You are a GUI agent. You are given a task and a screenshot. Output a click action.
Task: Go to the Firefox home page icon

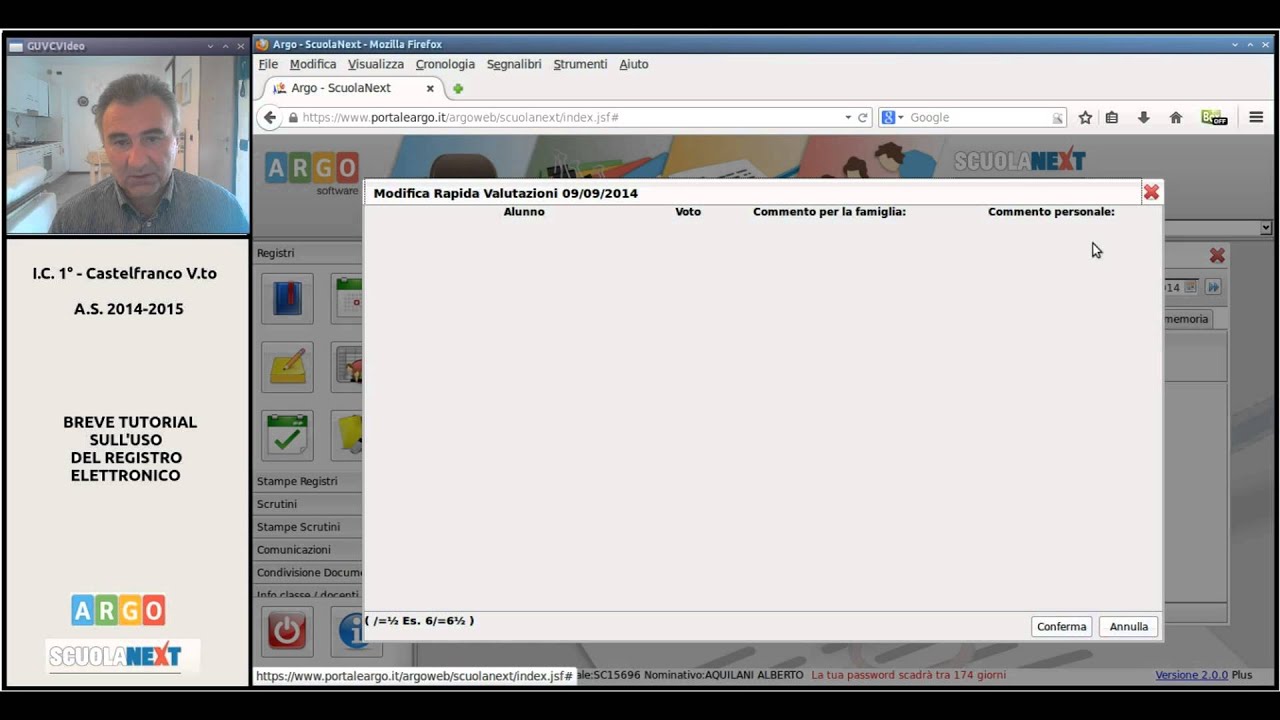pyautogui.click(x=1176, y=117)
